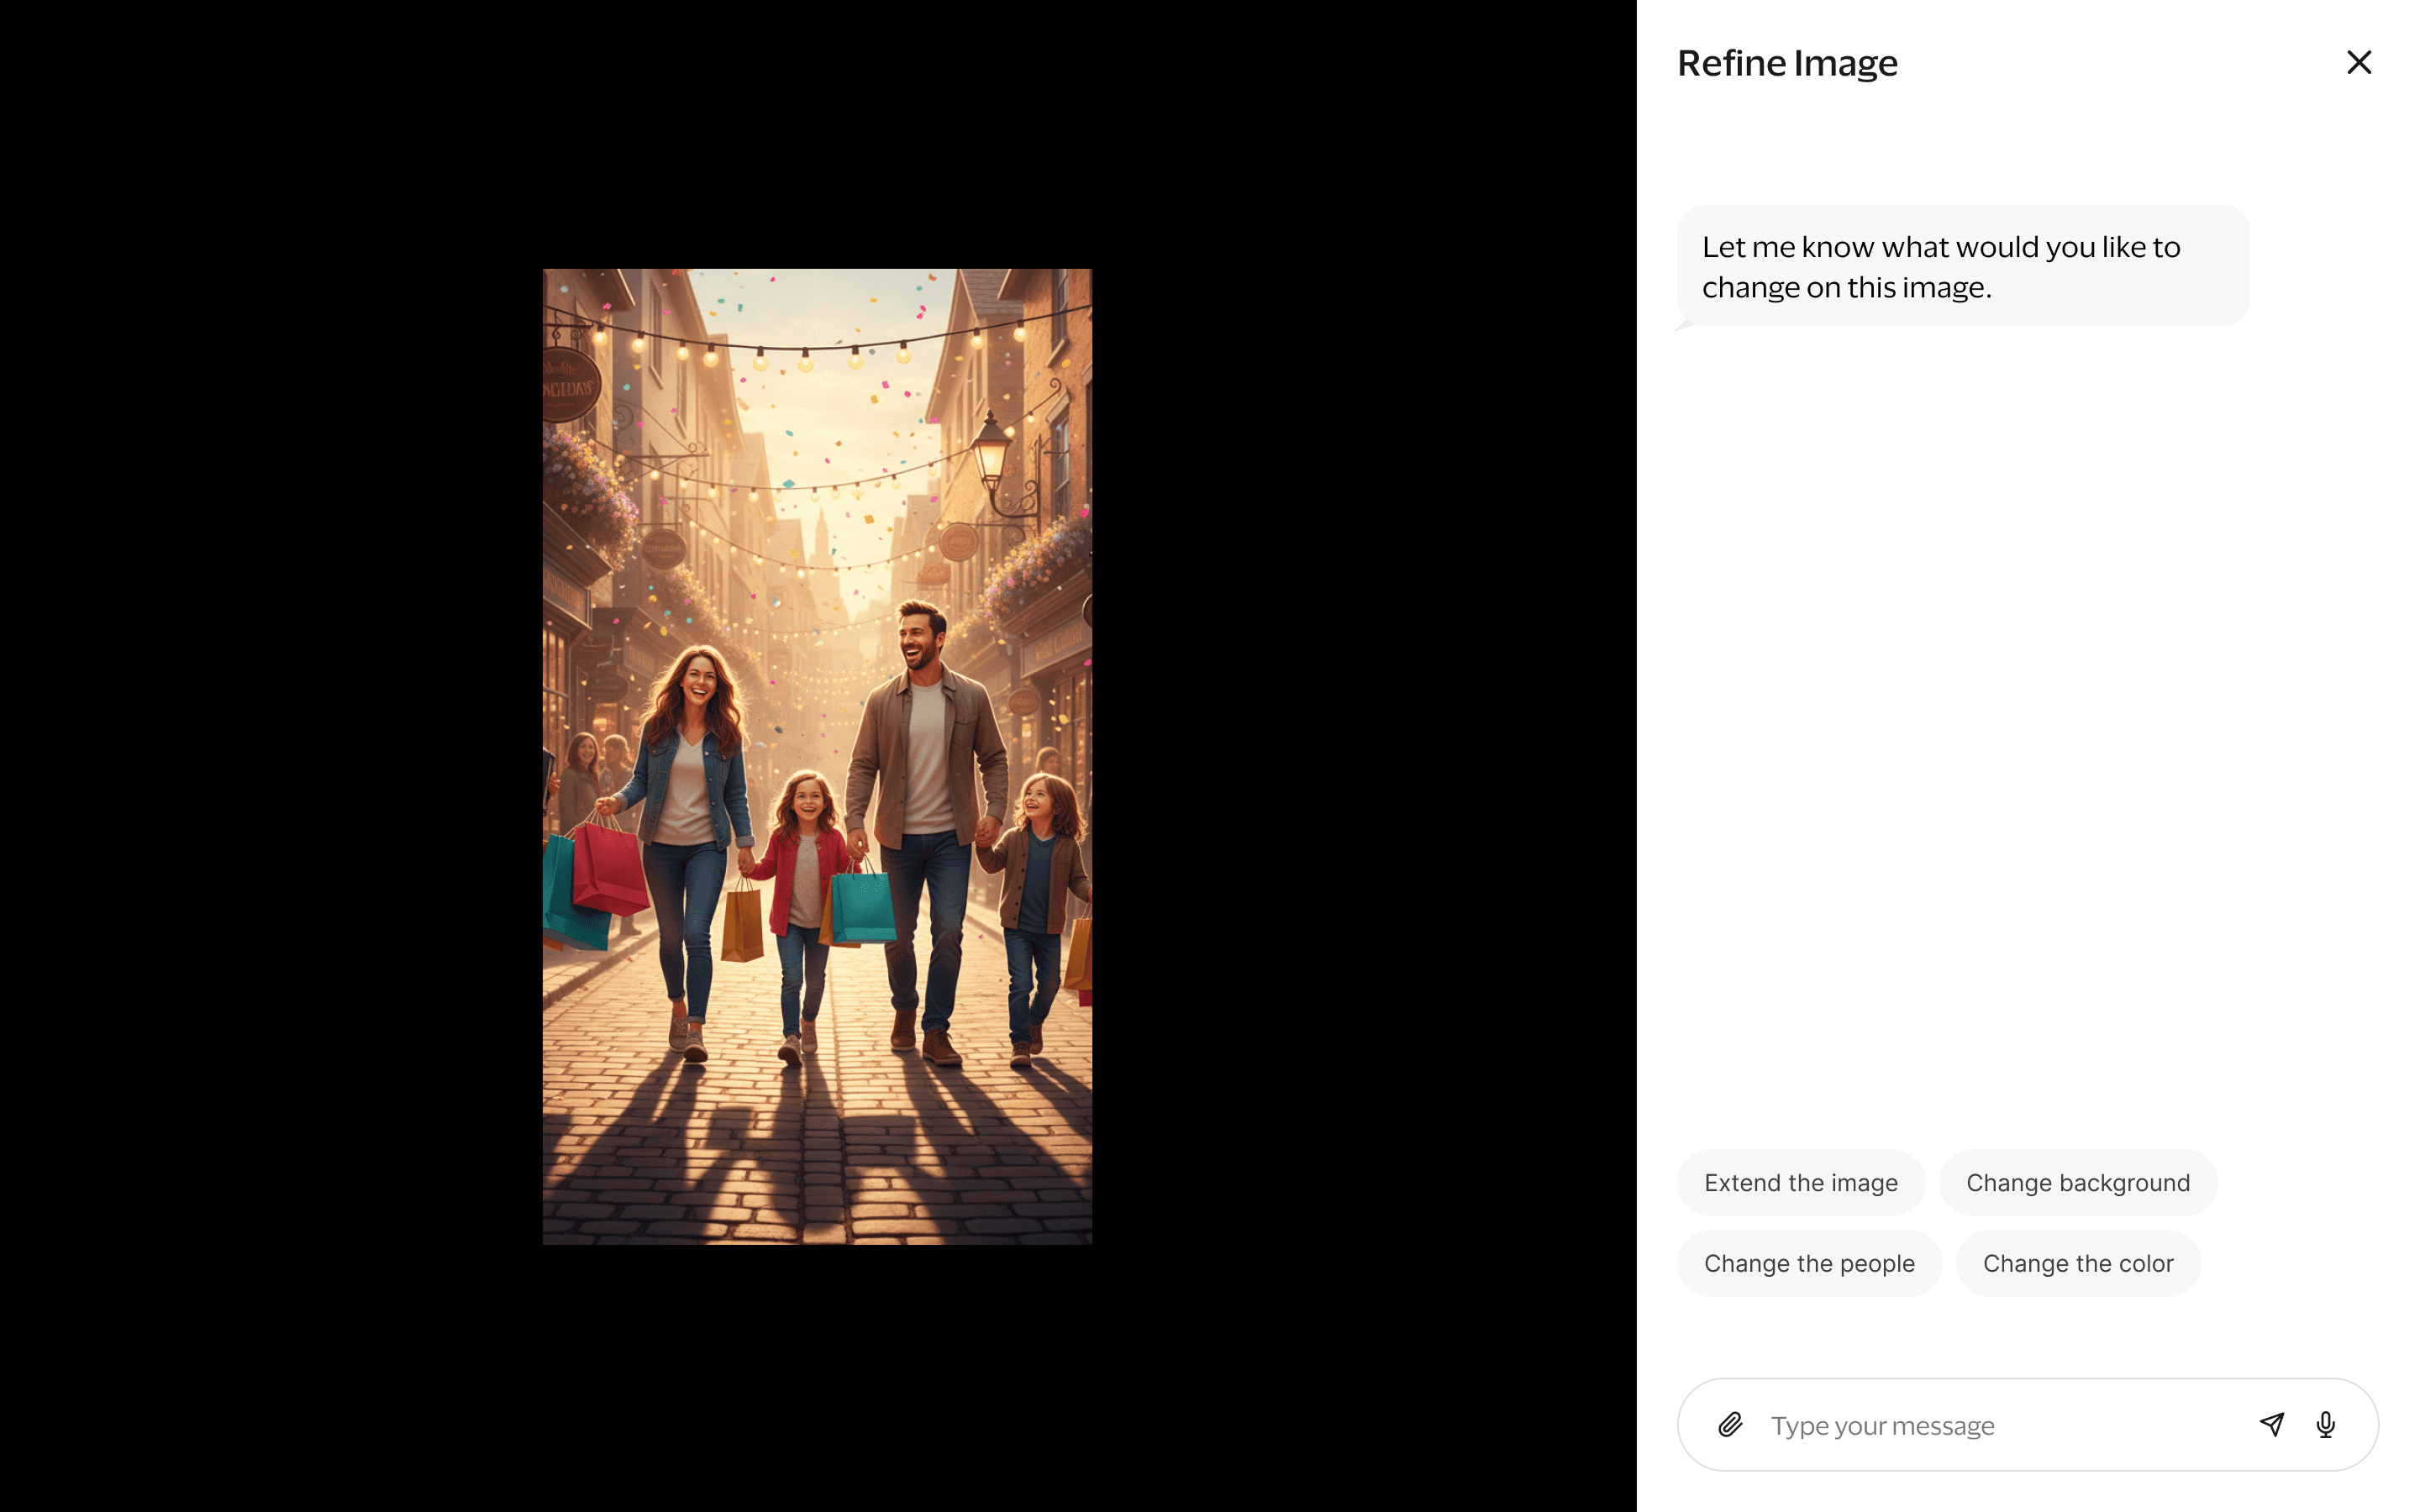This screenshot has height=1512, width=2420.
Task: Click the teal shopping bag the girl holds
Action: coord(862,908)
